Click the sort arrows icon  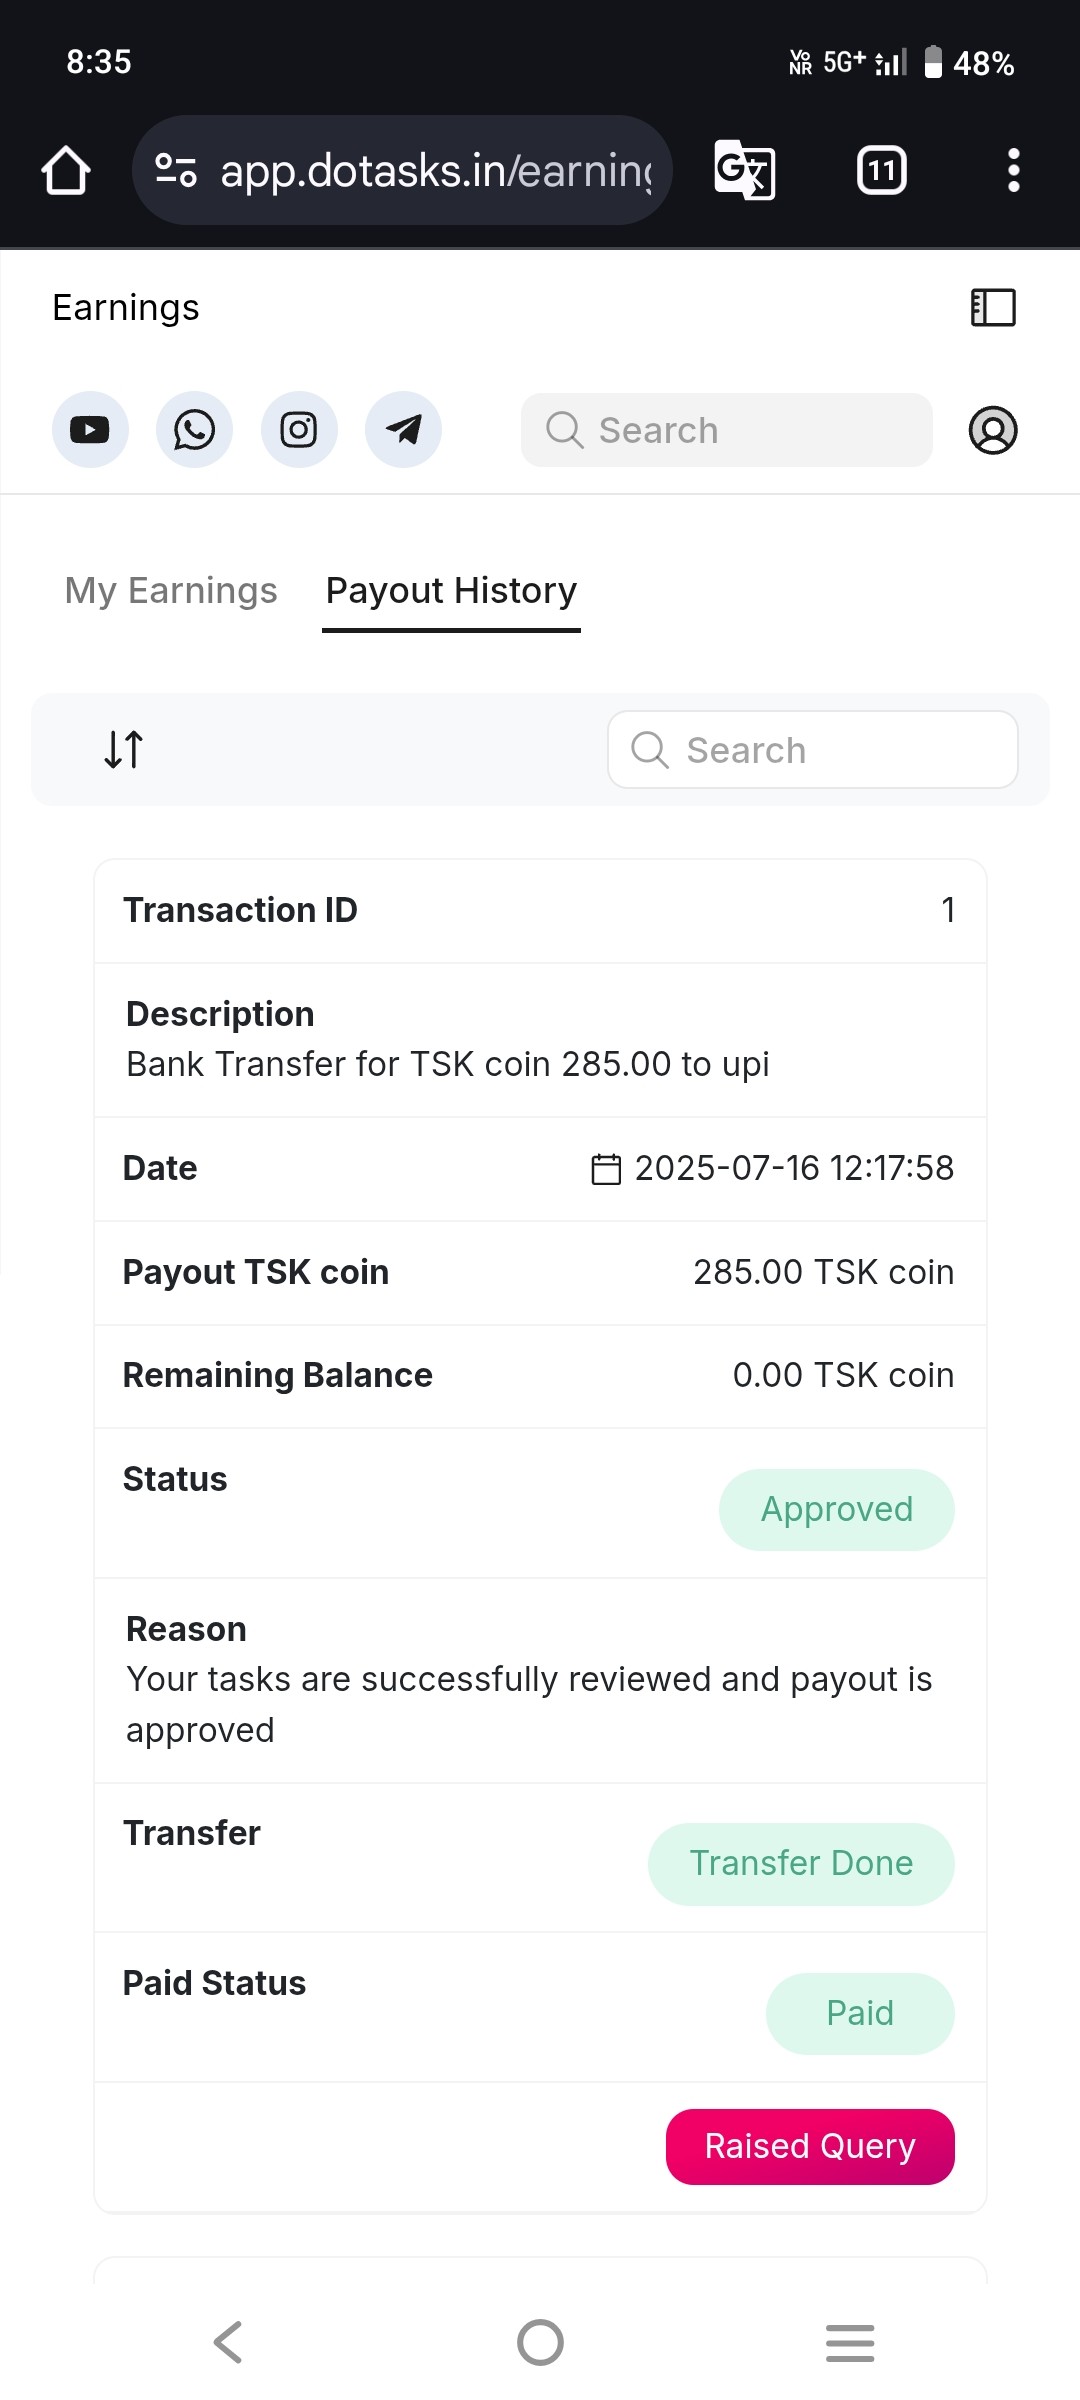click(124, 749)
